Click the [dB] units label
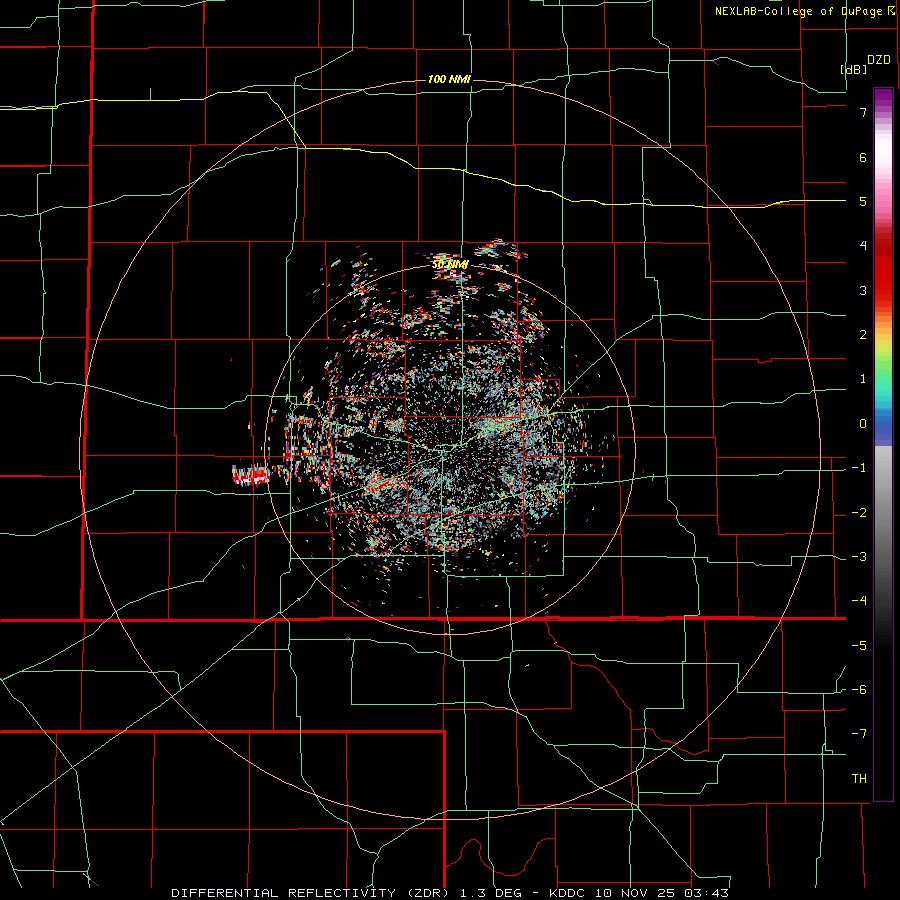900x900 pixels. 854,69
